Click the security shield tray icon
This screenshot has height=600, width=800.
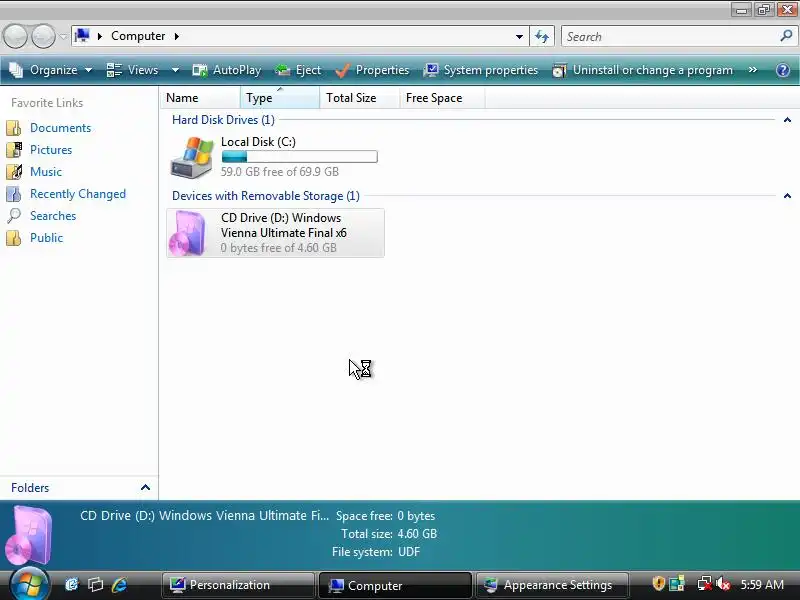pyautogui.click(x=658, y=583)
